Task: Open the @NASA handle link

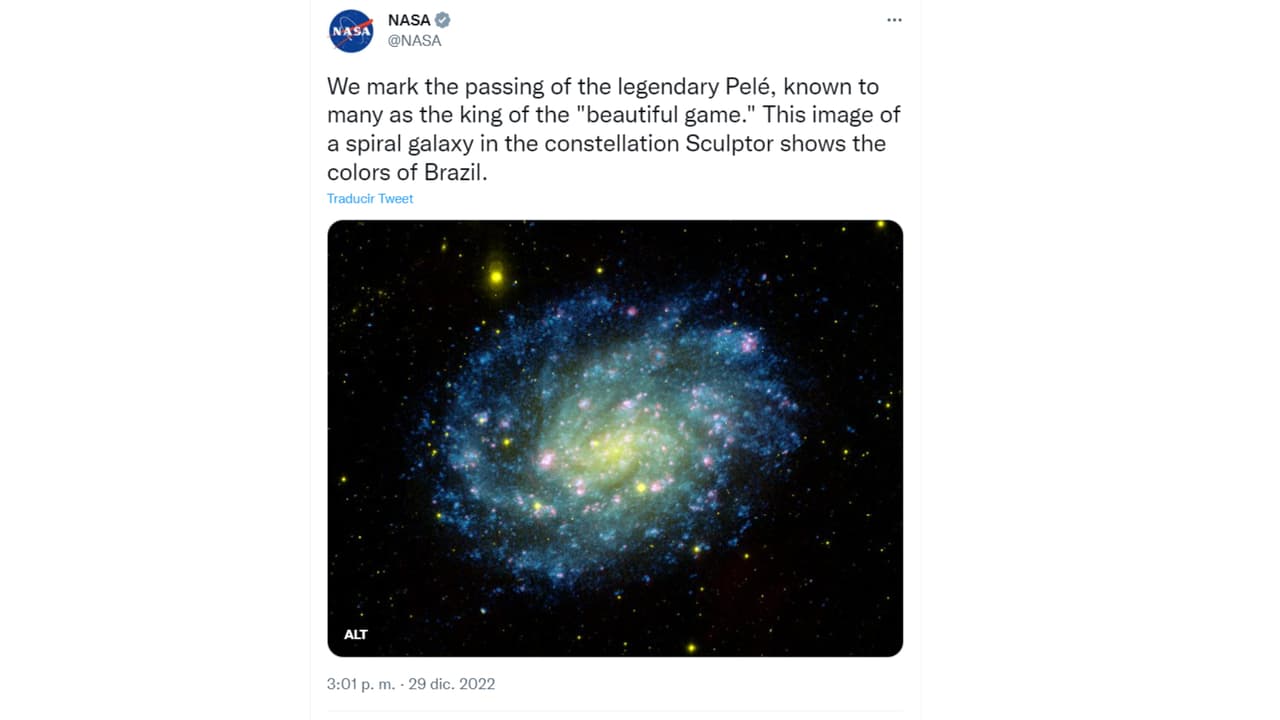Action: pos(414,41)
